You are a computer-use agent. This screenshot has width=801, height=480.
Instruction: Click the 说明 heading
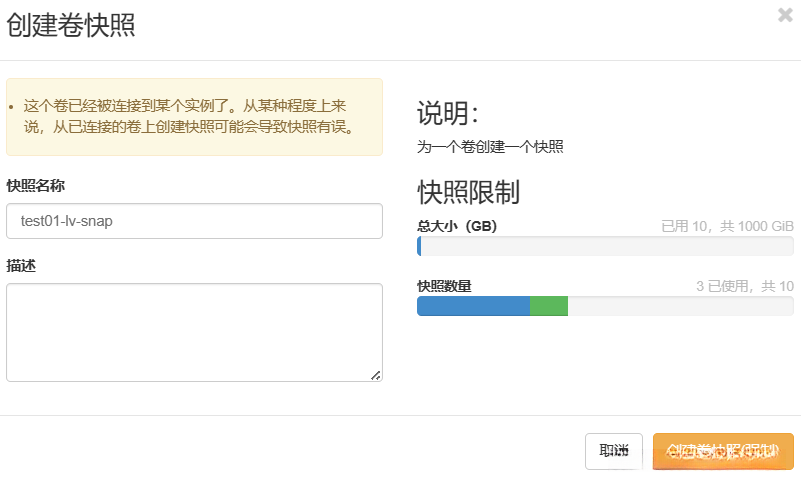(448, 113)
